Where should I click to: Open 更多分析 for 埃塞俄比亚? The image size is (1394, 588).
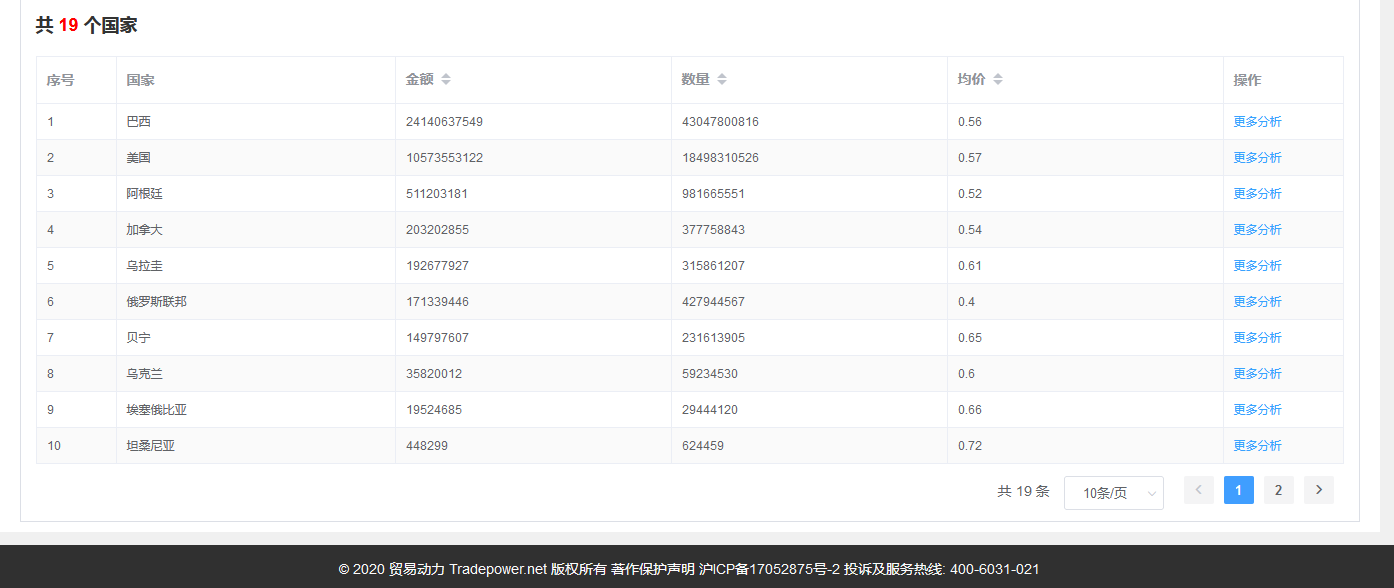(x=1257, y=410)
